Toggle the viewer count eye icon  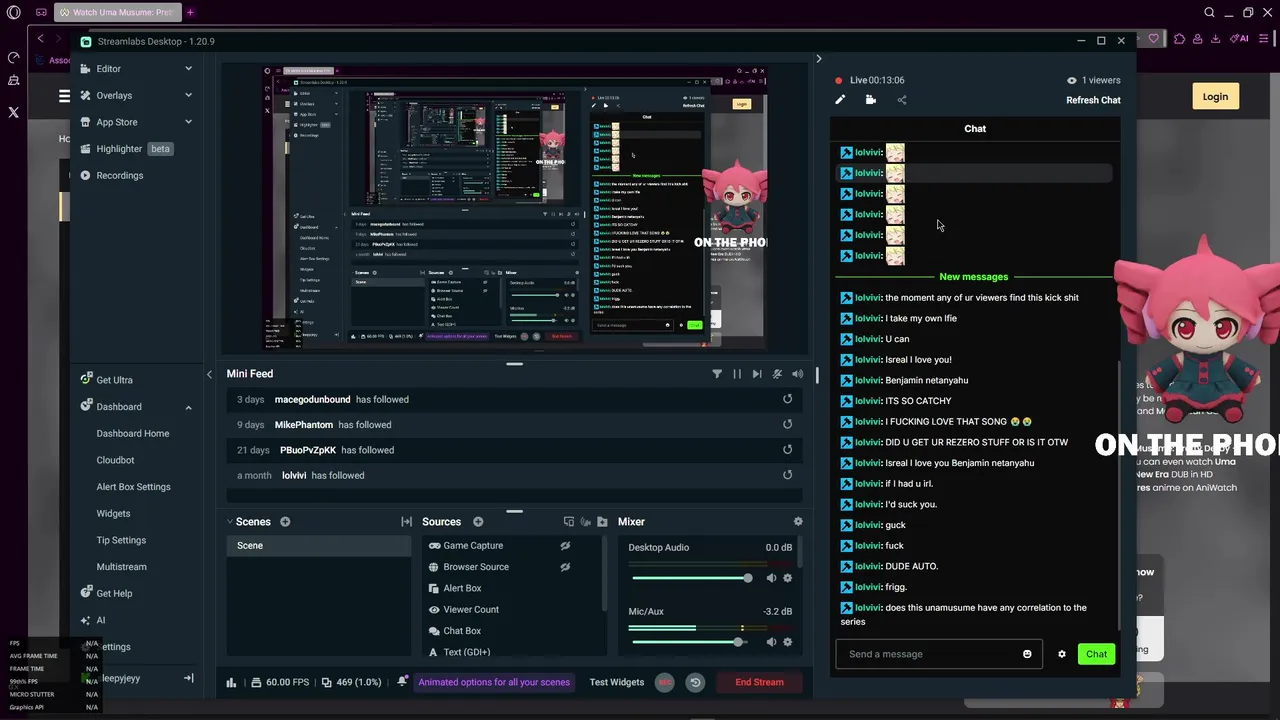point(1071,80)
